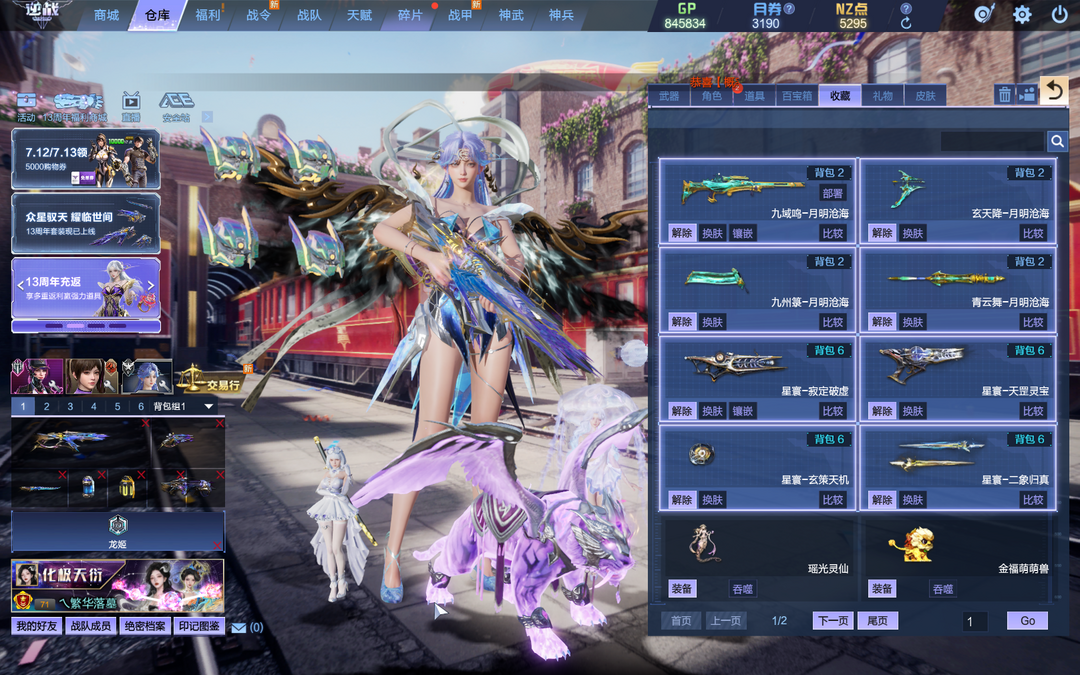The height and width of the screenshot is (675, 1080).
Task: Click the question mark above the refresh icon
Action: click(906, 8)
